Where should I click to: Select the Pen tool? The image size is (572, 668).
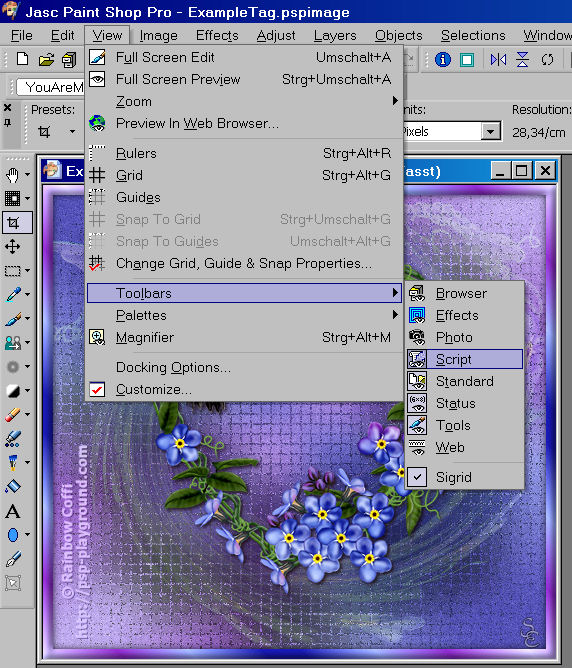(13, 559)
